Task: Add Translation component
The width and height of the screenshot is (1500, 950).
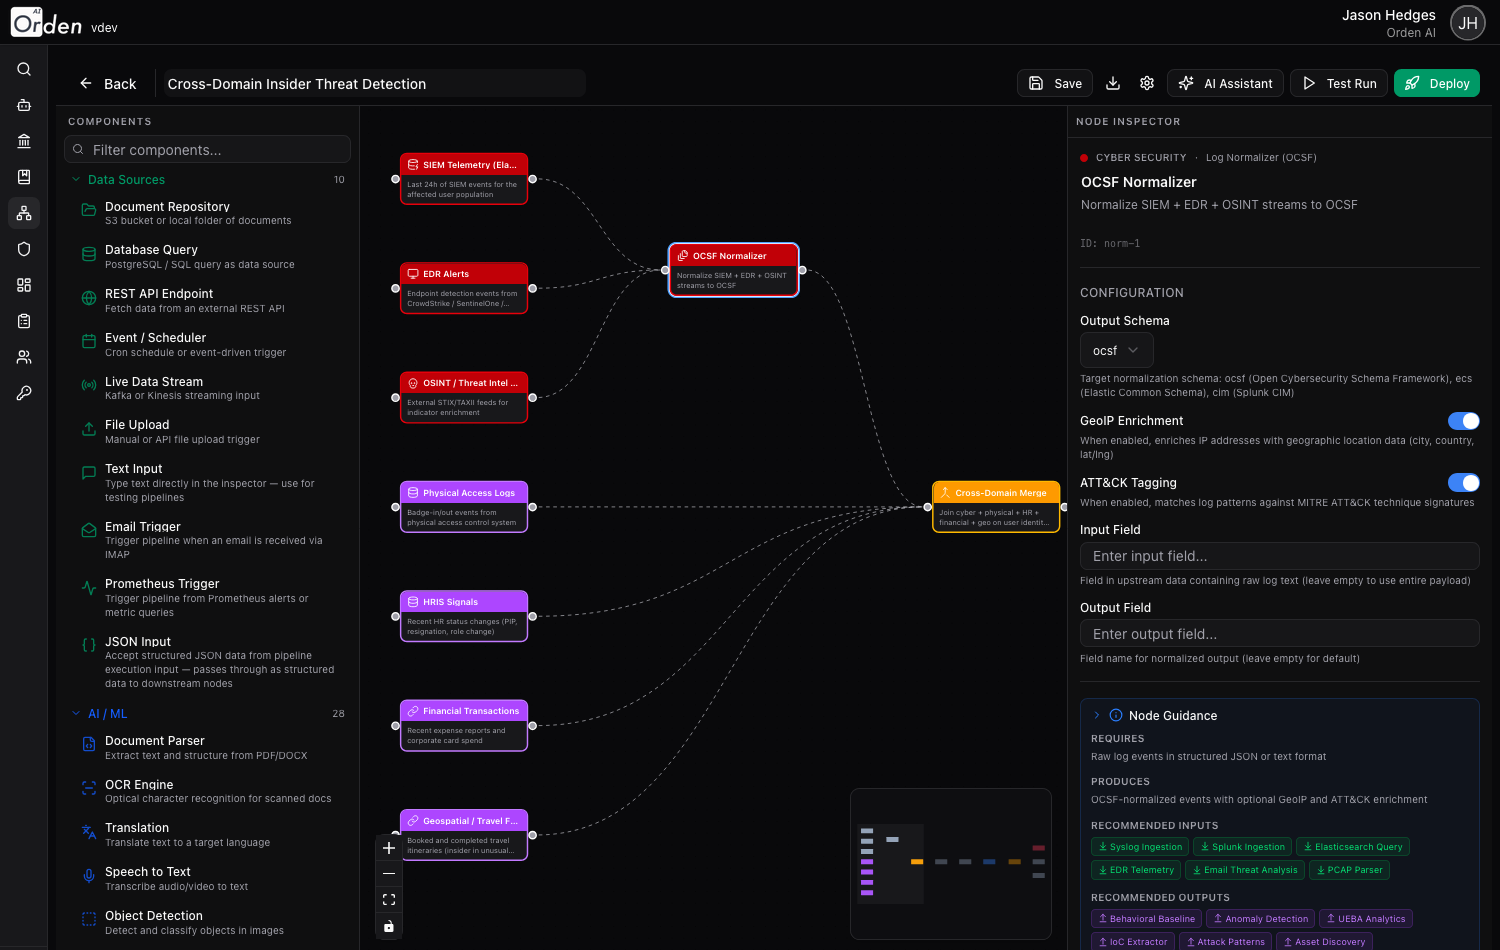Action: tap(208, 835)
